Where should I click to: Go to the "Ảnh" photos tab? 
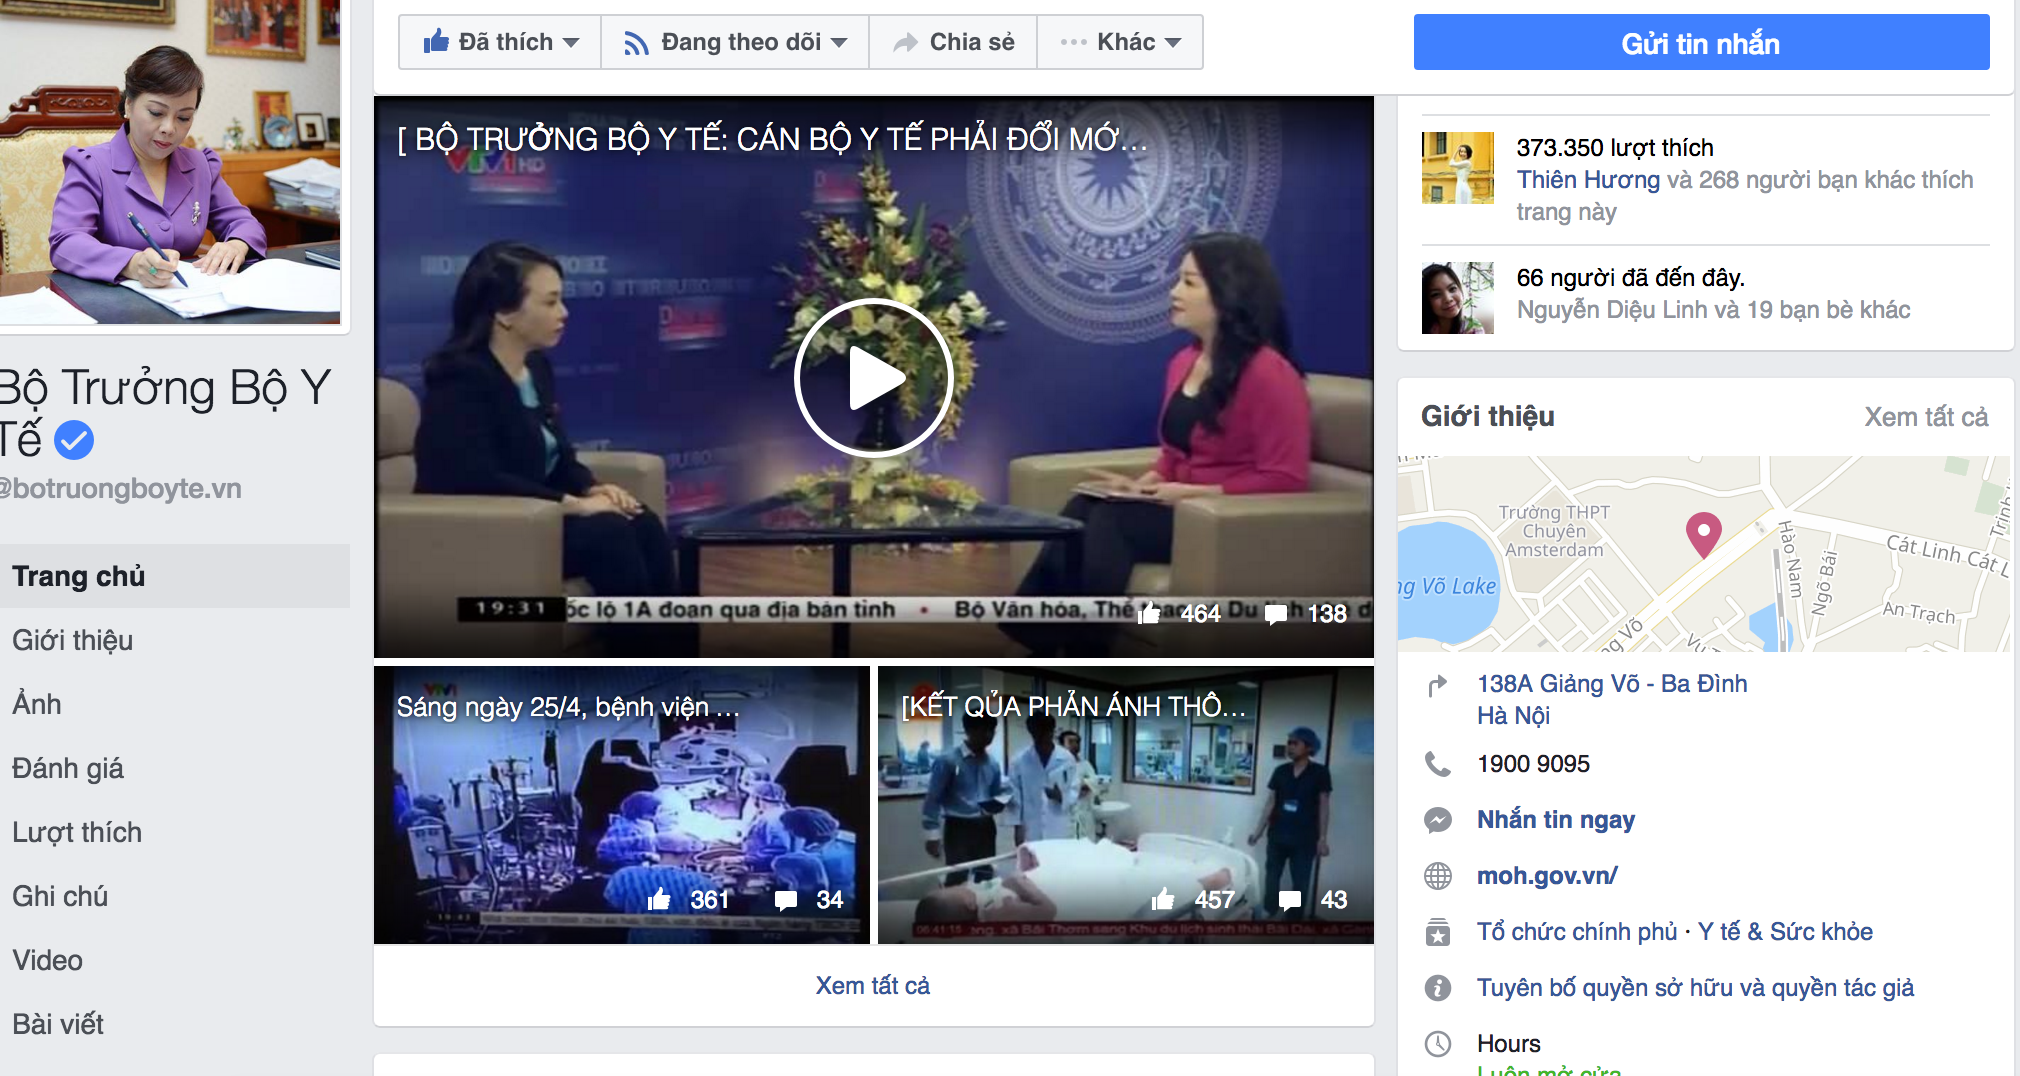[x=37, y=704]
